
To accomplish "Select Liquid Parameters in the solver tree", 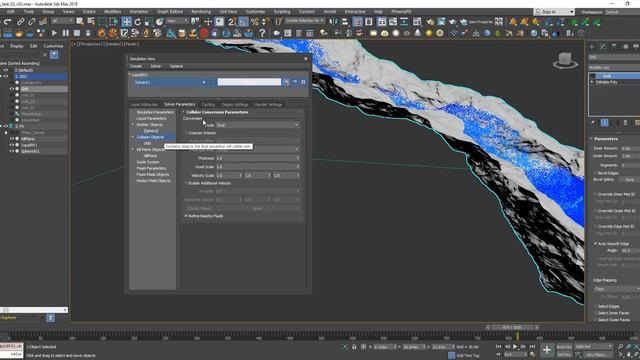I will point(151,118).
